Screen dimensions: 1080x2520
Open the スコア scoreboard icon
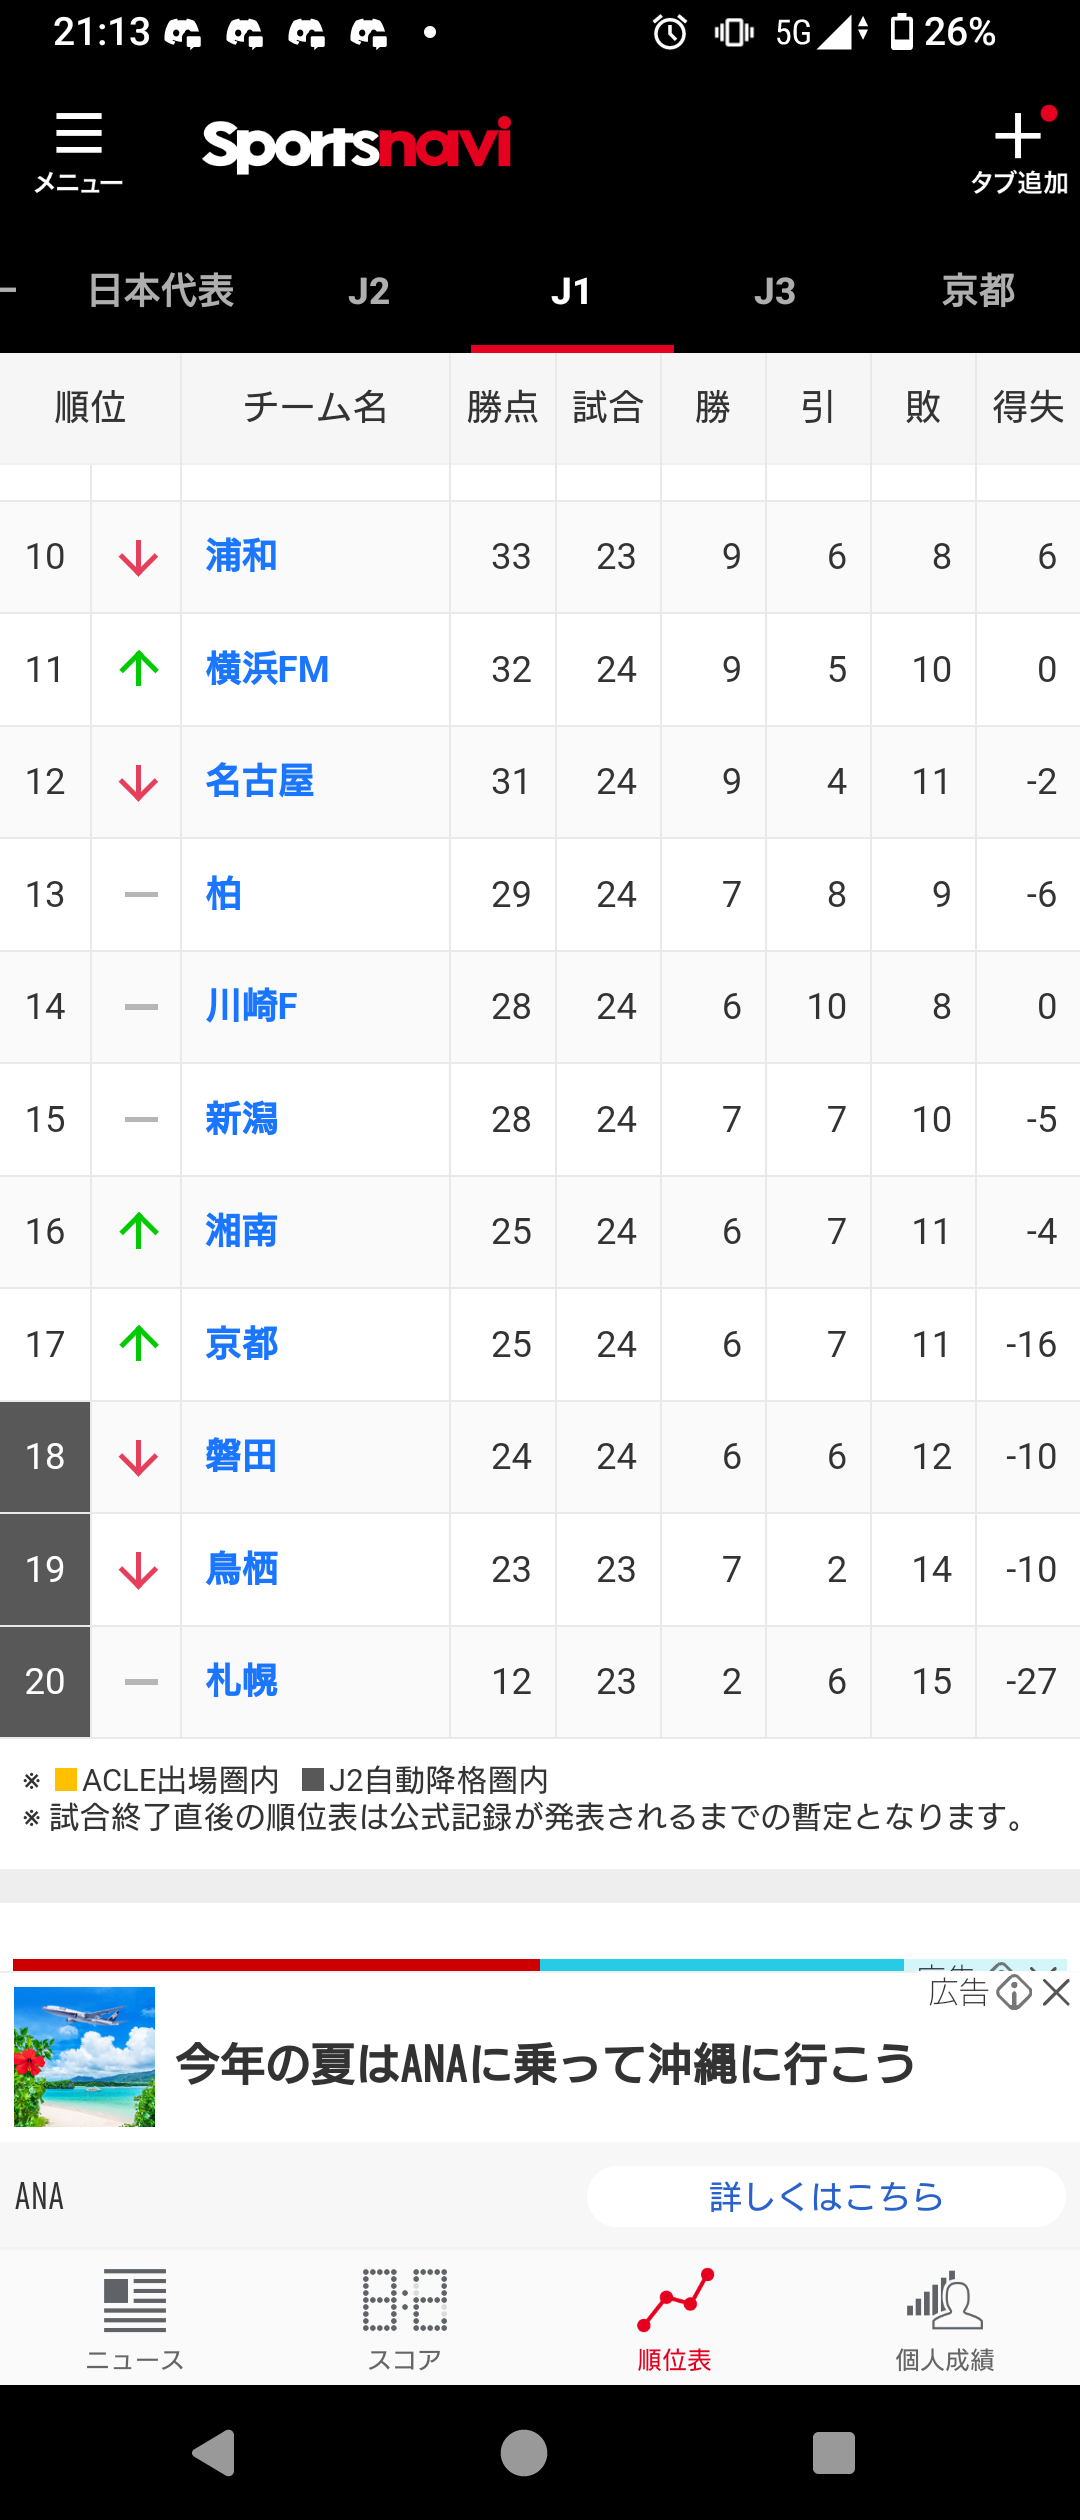[x=405, y=2301]
